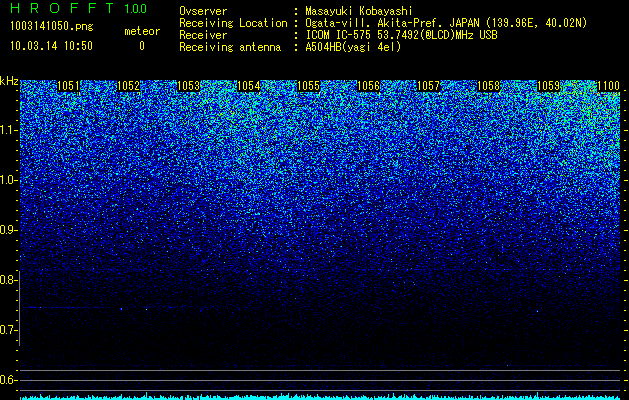This screenshot has height=400, width=629.
Task: Click the 1053 time marker
Action: pos(189,86)
